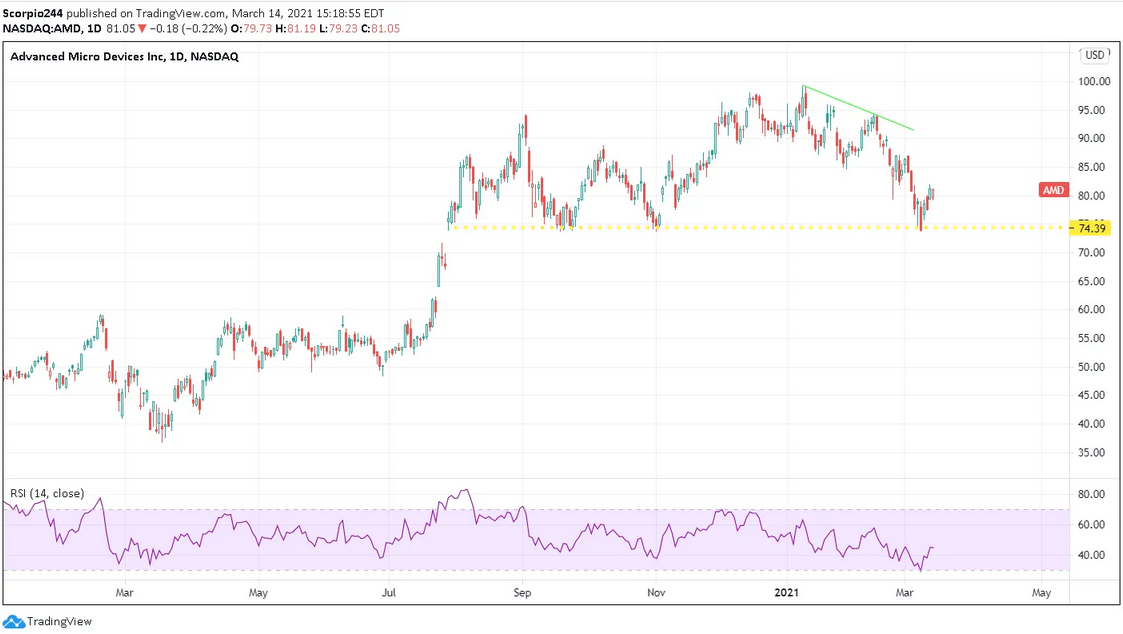1123x634 pixels.
Task: Click the 45.00 price axis label
Action: (1091, 395)
